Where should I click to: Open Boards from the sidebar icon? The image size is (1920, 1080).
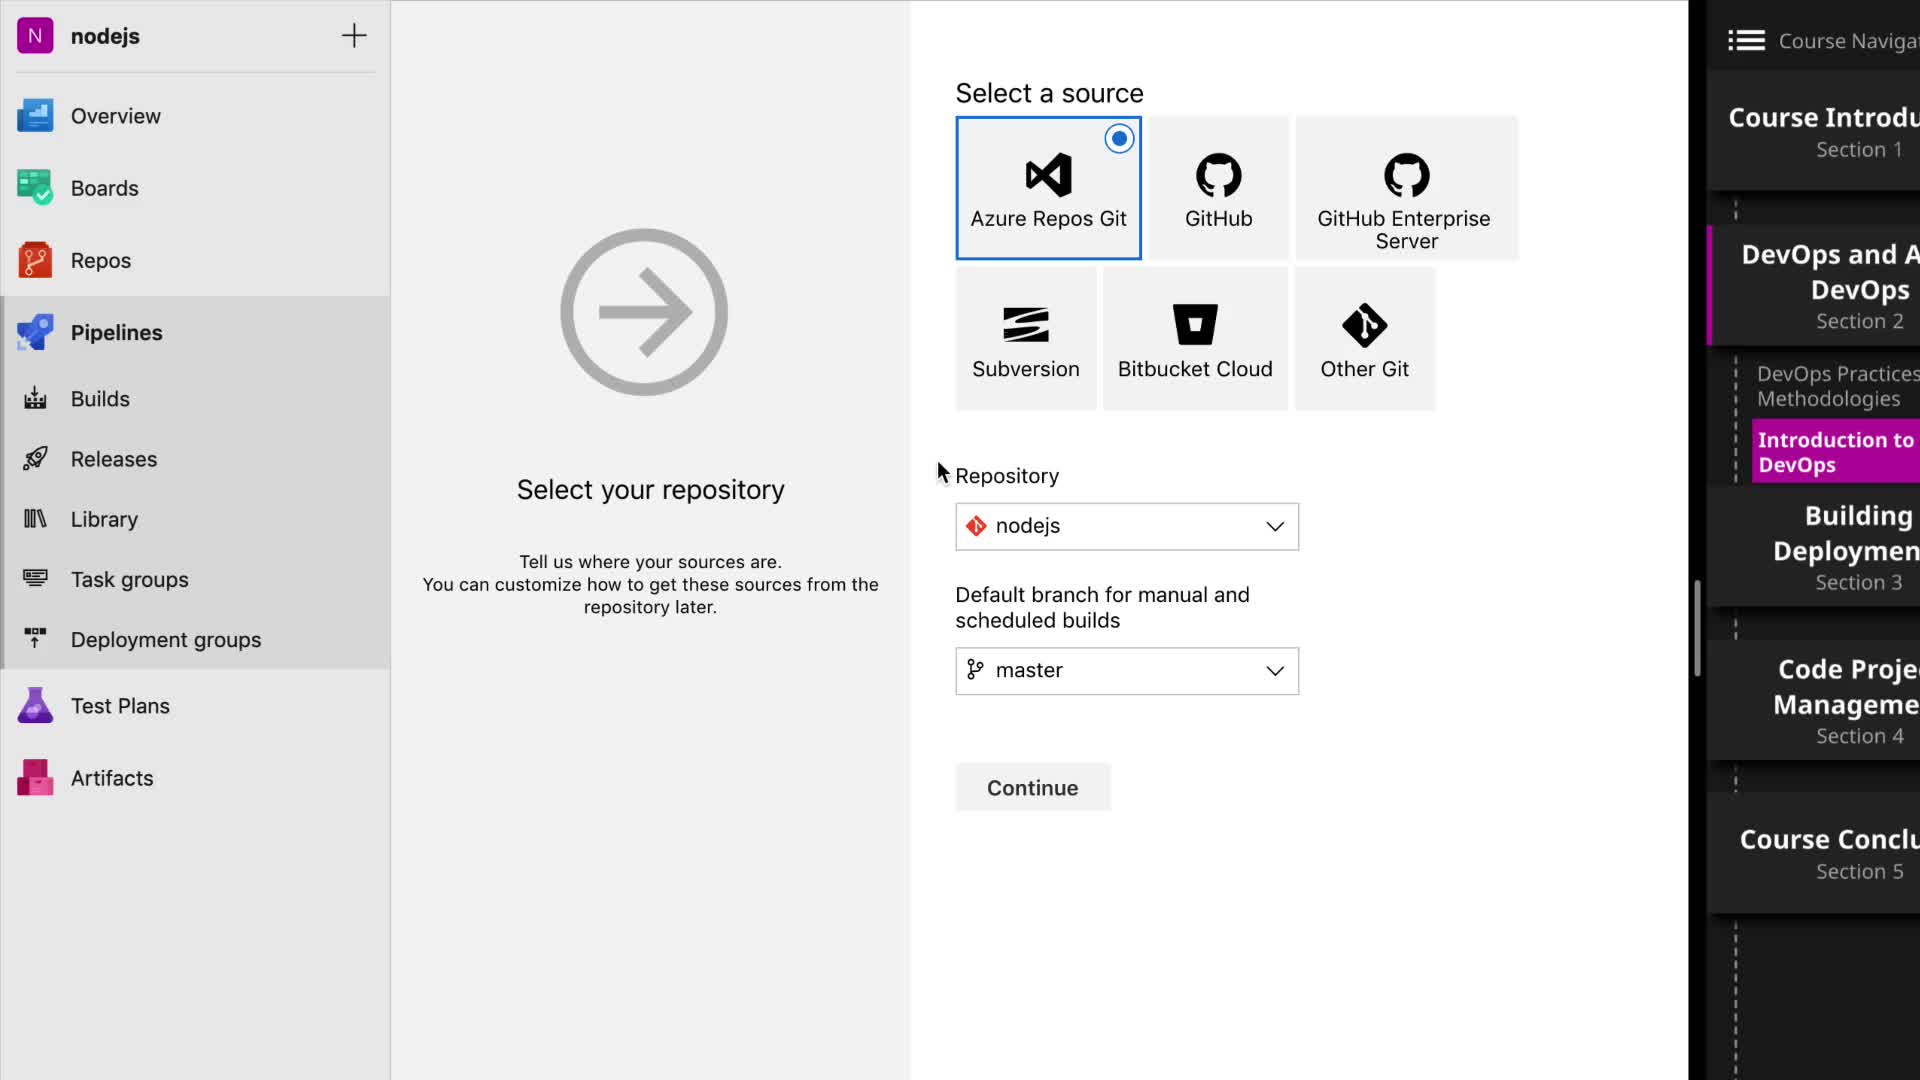point(35,188)
